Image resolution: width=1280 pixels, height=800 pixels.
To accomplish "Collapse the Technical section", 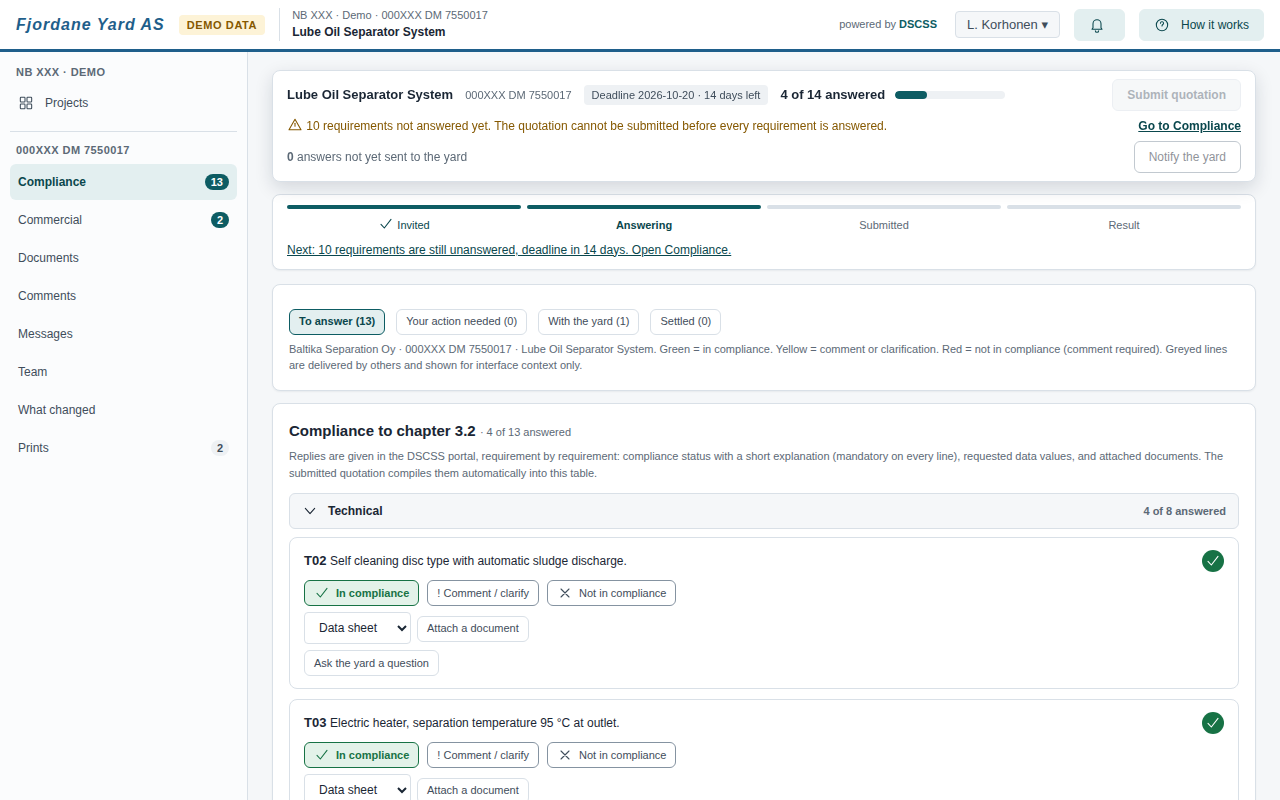I will coord(764,511).
